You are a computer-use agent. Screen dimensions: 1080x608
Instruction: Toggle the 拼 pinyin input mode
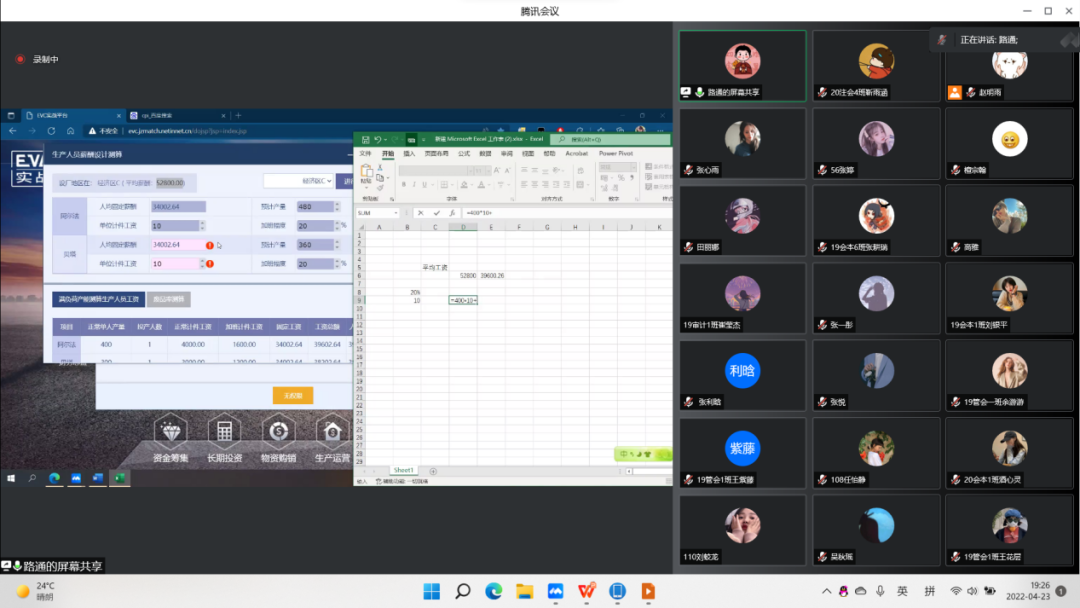pyautogui.click(x=929, y=591)
